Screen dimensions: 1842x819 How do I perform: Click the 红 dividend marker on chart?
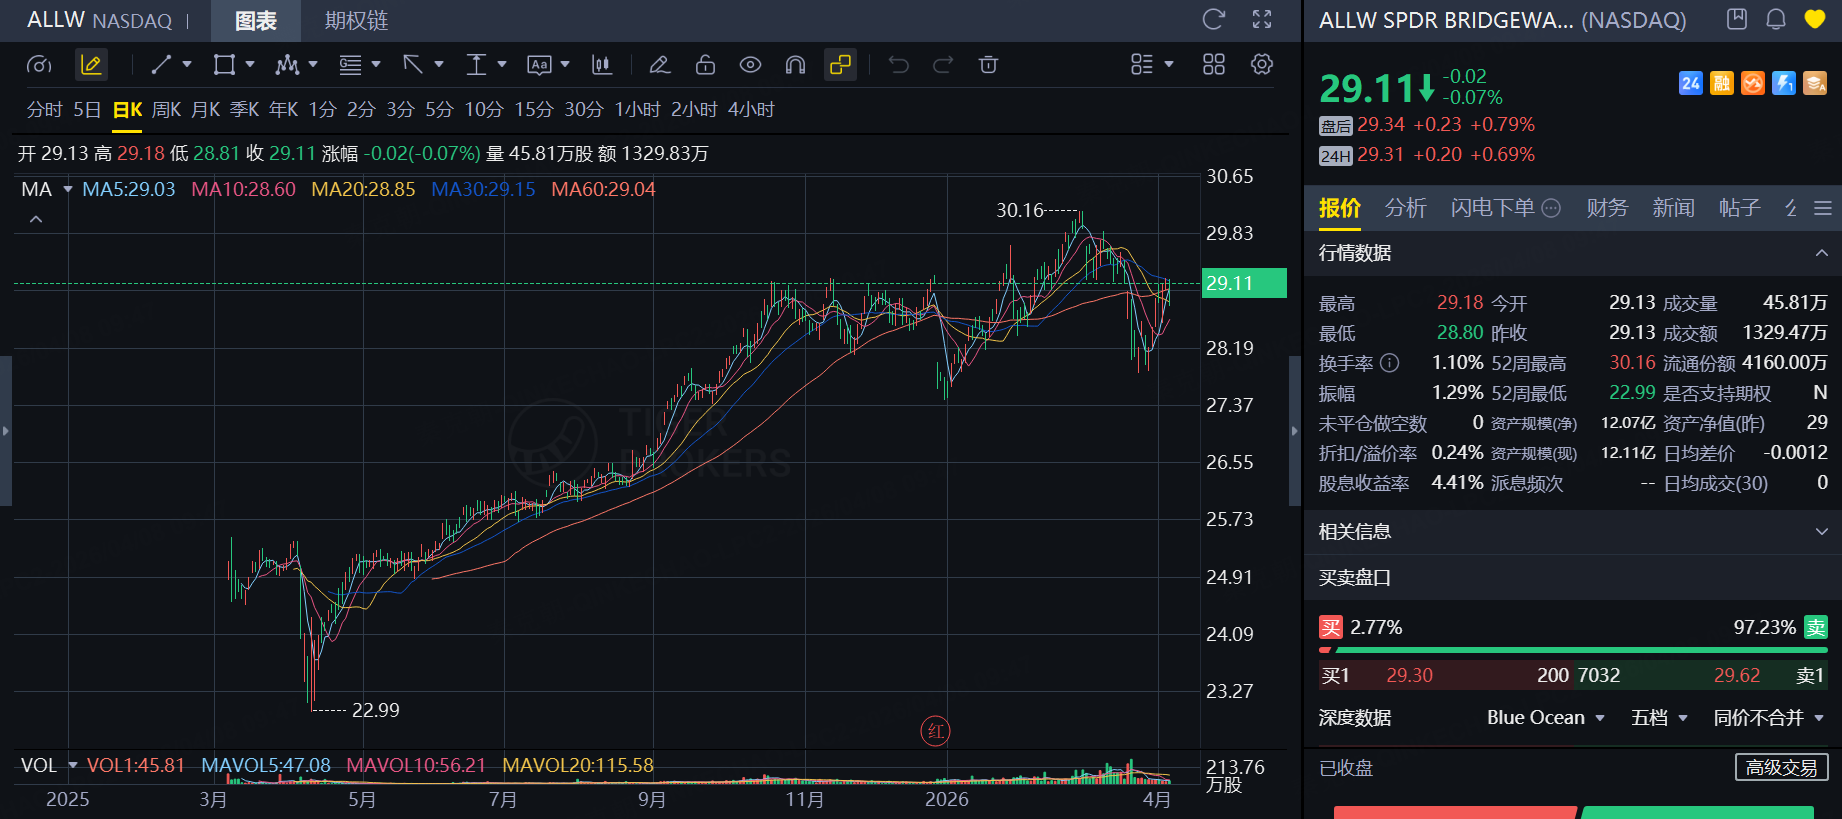pyautogui.click(x=935, y=731)
